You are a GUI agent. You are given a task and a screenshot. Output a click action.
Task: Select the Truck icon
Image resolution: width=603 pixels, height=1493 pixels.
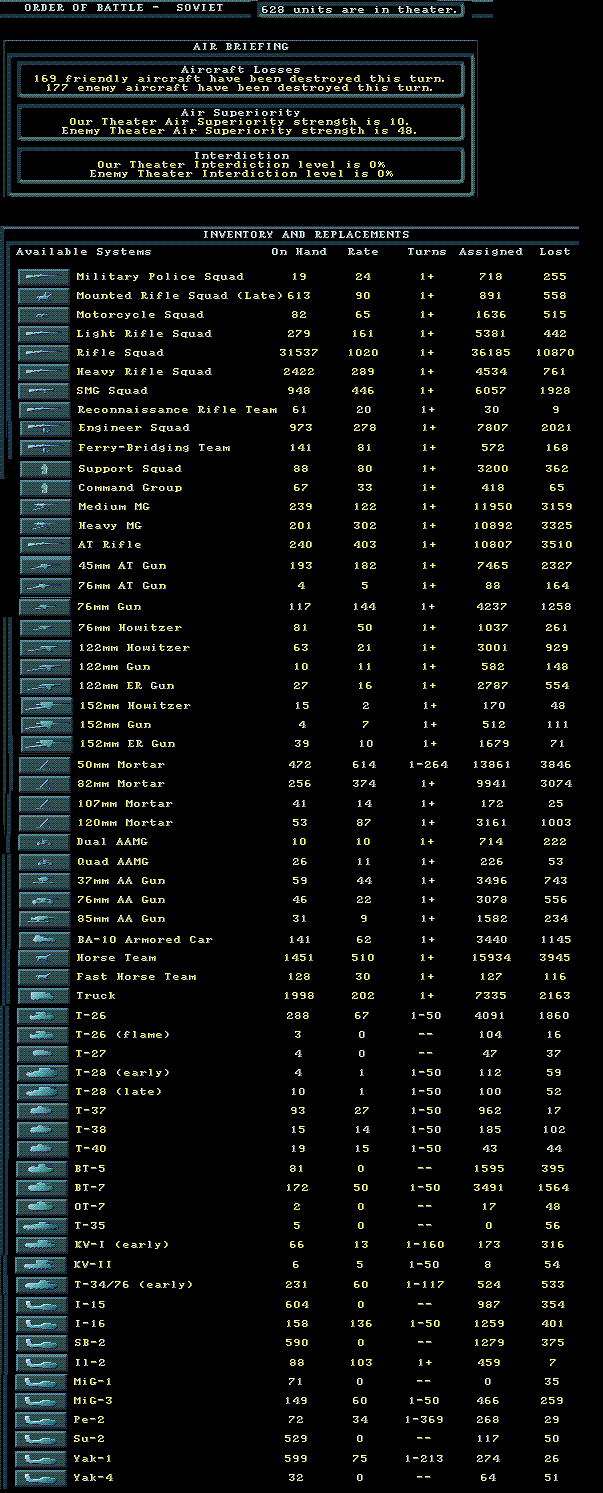[x=44, y=996]
